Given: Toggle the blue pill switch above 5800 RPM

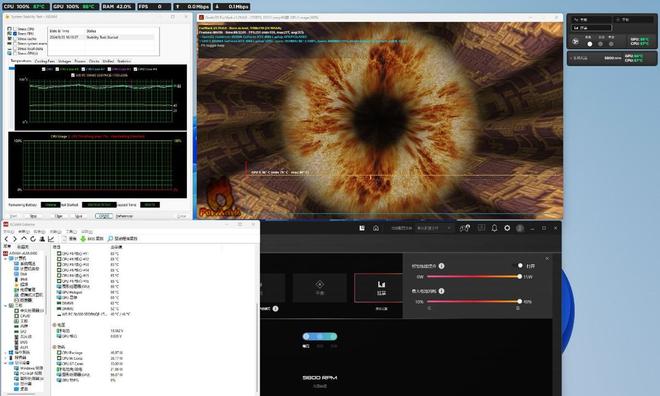Looking at the screenshot, I should tap(320, 336).
